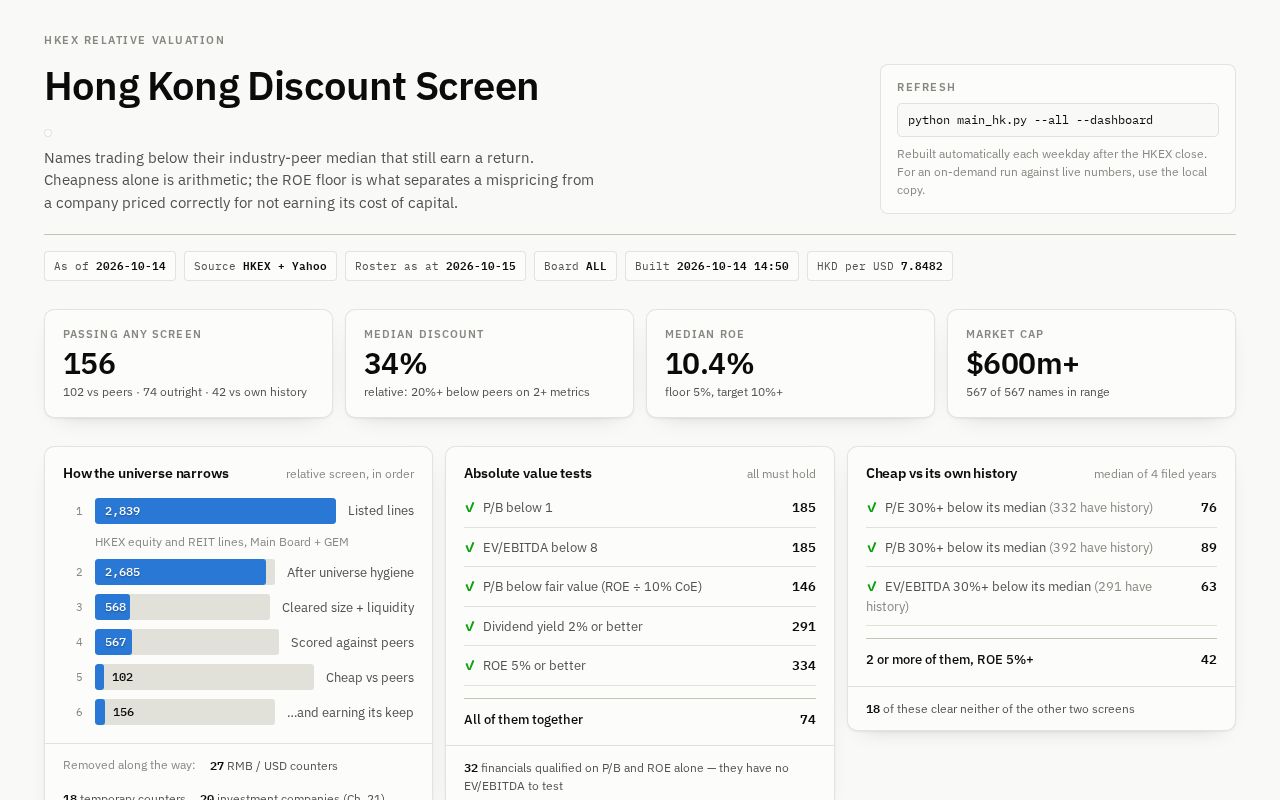Click the 10.4% Median ROE figure
This screenshot has width=1280, height=800.
tap(709, 363)
